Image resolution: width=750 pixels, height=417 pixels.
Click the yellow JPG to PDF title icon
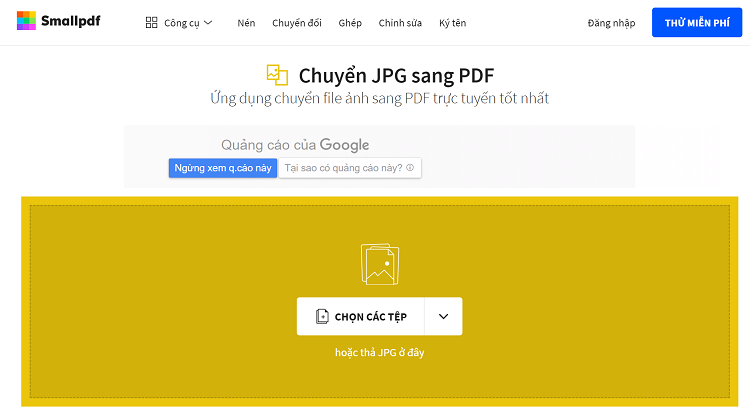277,75
